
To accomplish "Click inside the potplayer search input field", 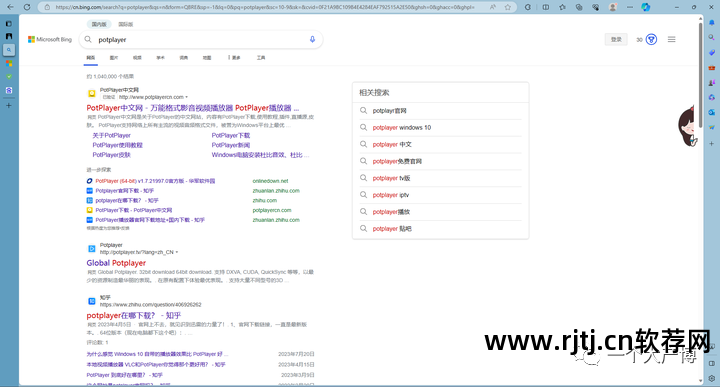I will tap(201, 39).
